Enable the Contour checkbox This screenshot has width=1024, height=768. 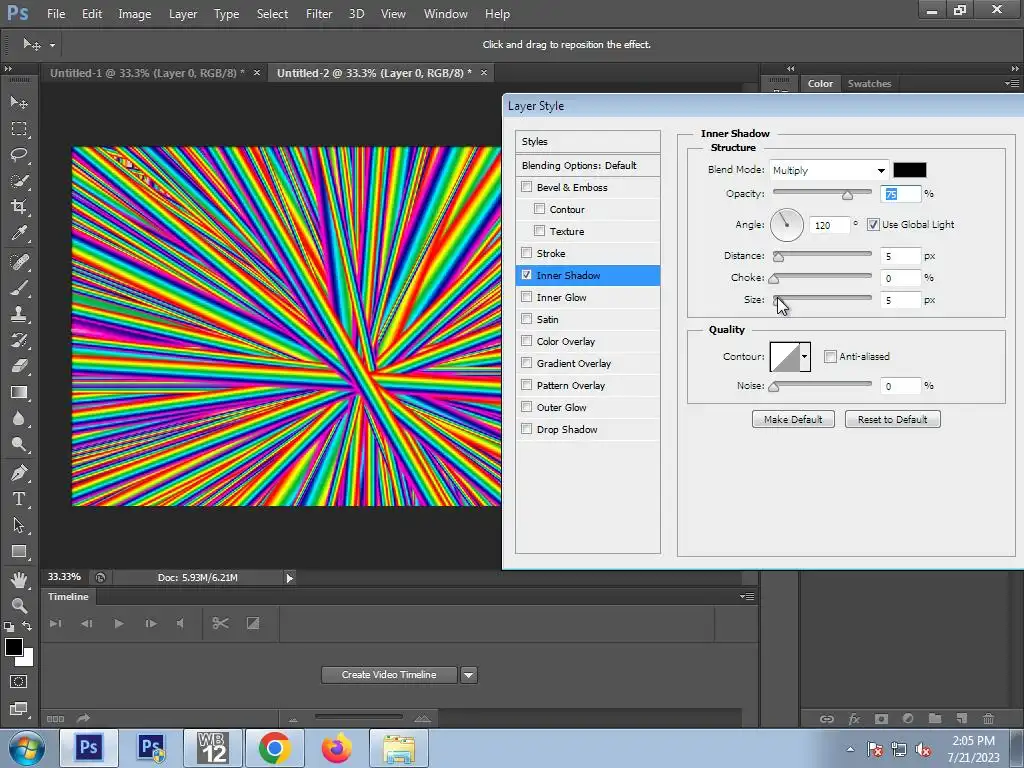pos(539,209)
